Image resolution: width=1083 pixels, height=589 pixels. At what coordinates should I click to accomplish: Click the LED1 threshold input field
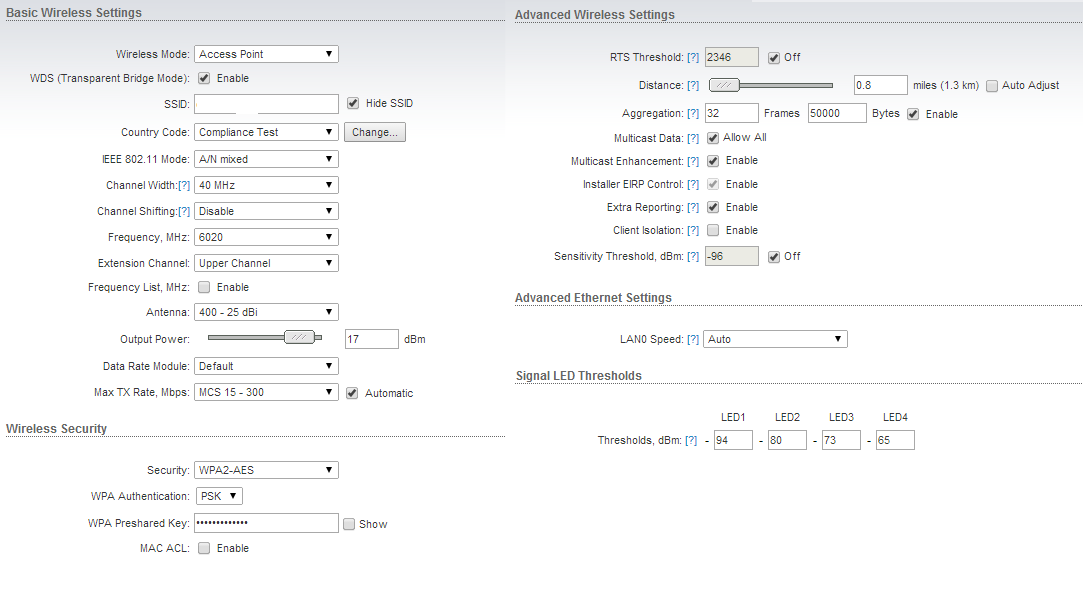coord(733,440)
